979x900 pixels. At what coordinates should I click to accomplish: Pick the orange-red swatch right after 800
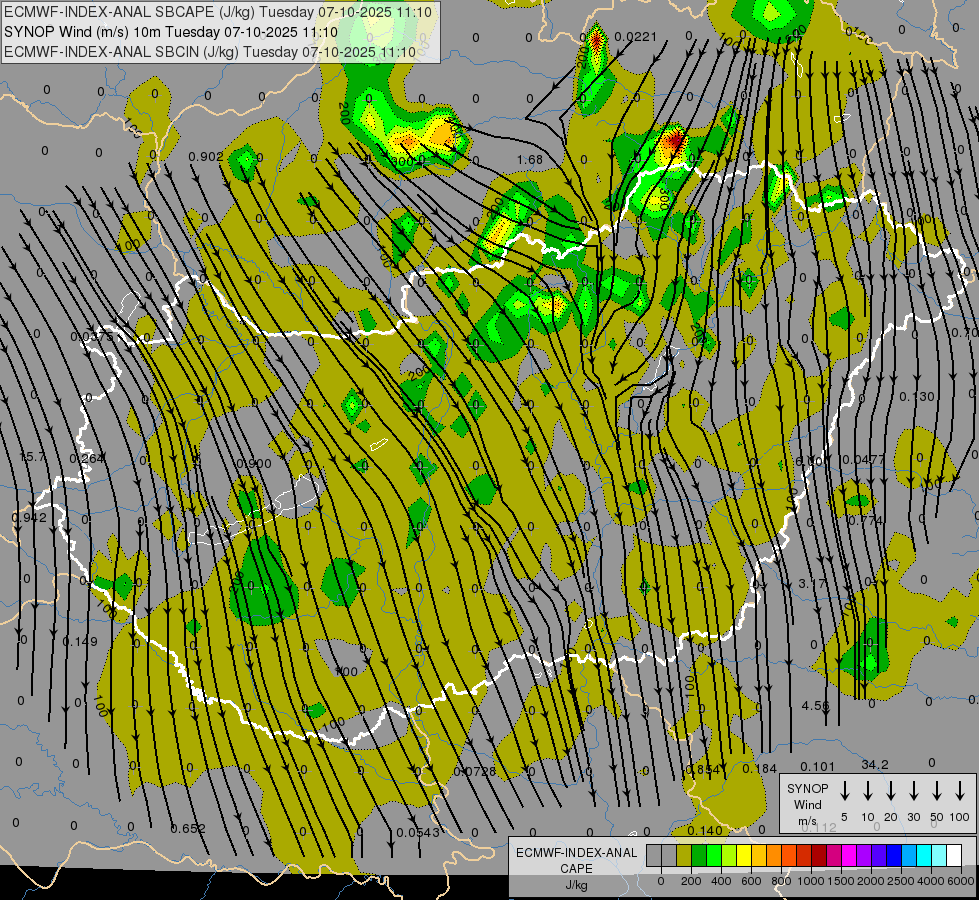coord(789,855)
